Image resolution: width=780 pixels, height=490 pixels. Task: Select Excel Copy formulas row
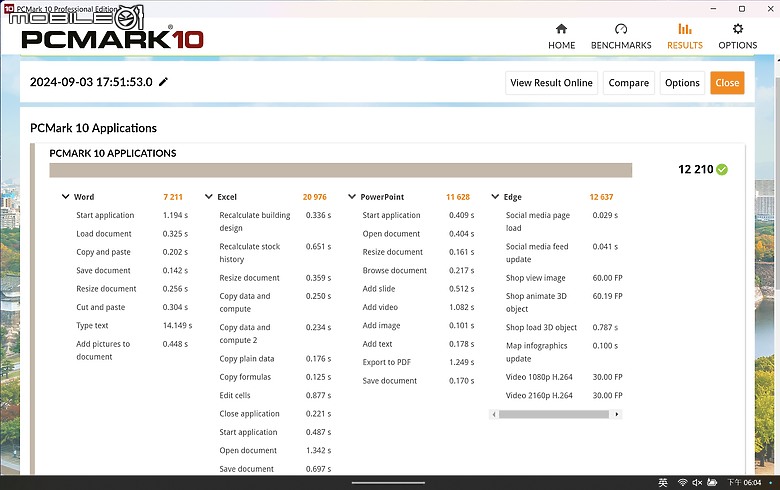point(275,377)
